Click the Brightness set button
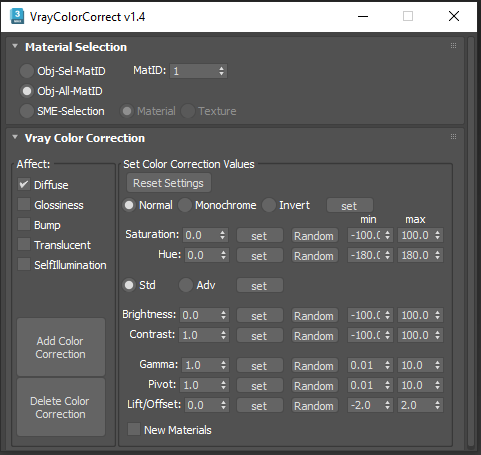 coord(260,315)
